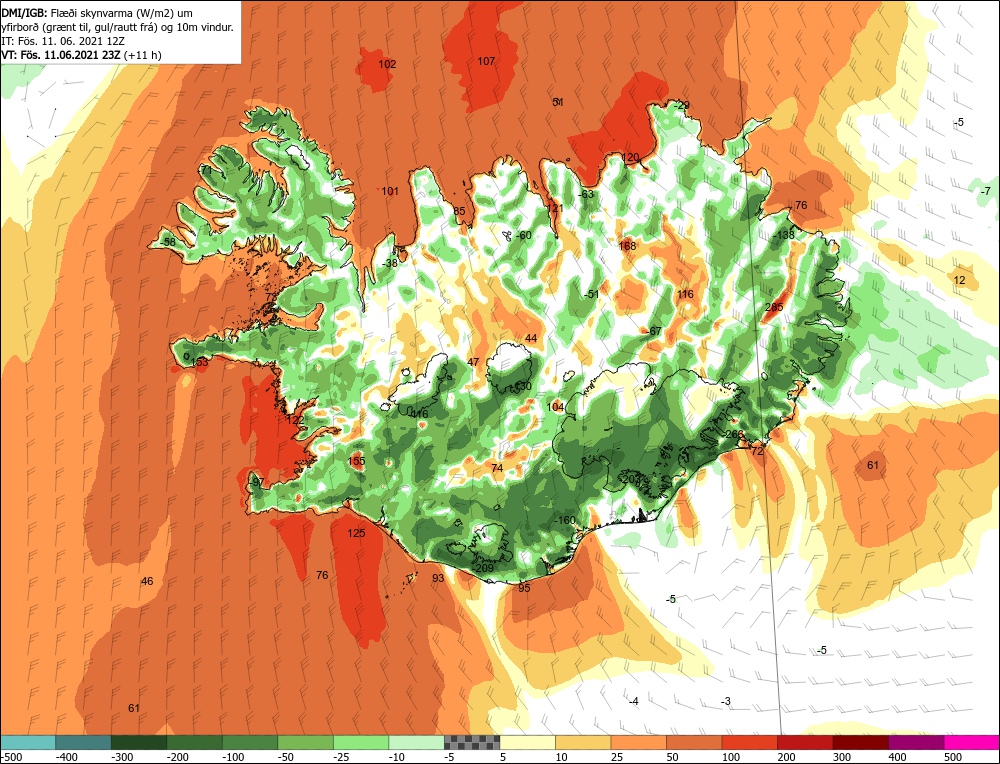Click the value 102 on the map

pyautogui.click(x=387, y=64)
